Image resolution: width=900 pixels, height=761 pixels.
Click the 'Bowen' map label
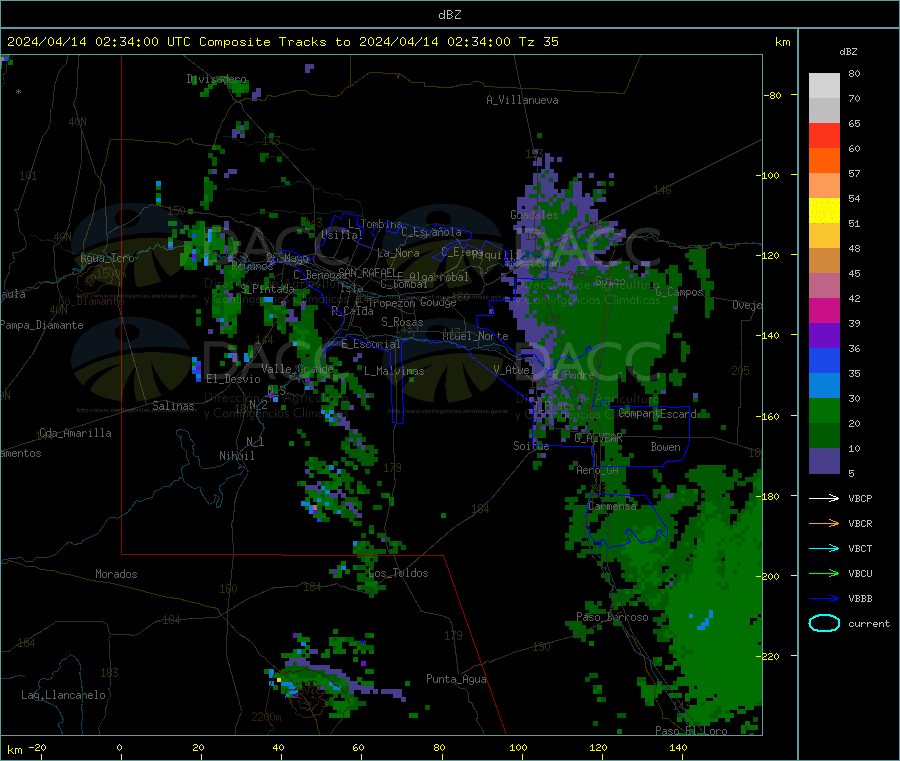pos(665,447)
